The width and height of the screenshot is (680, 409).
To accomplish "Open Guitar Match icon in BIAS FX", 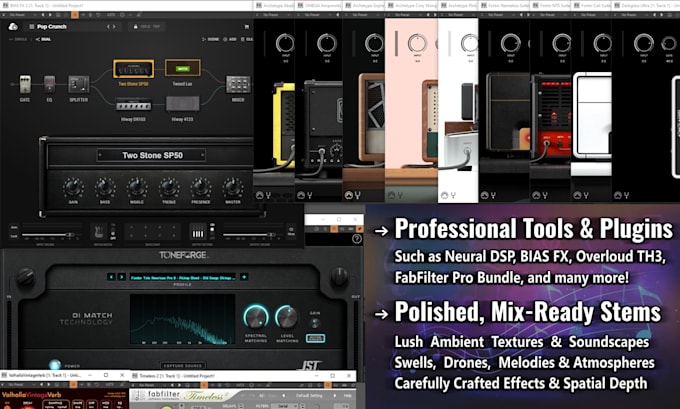I will pos(99,232).
